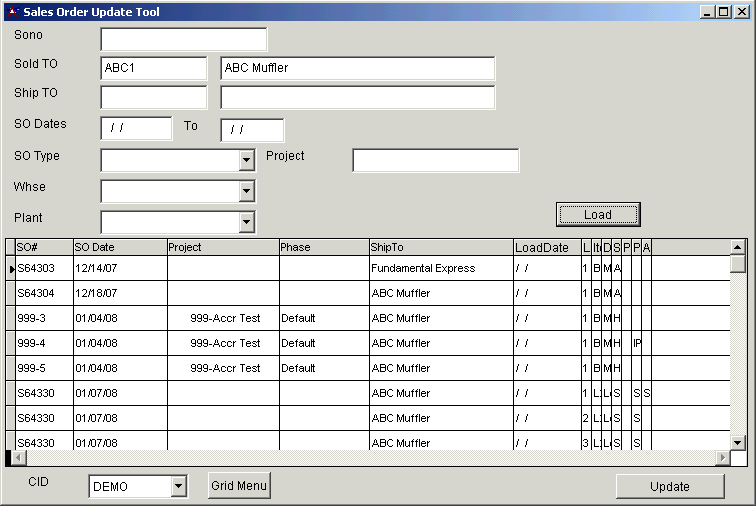Image resolution: width=756 pixels, height=506 pixels.
Task: Click the Project text field
Action: point(435,160)
